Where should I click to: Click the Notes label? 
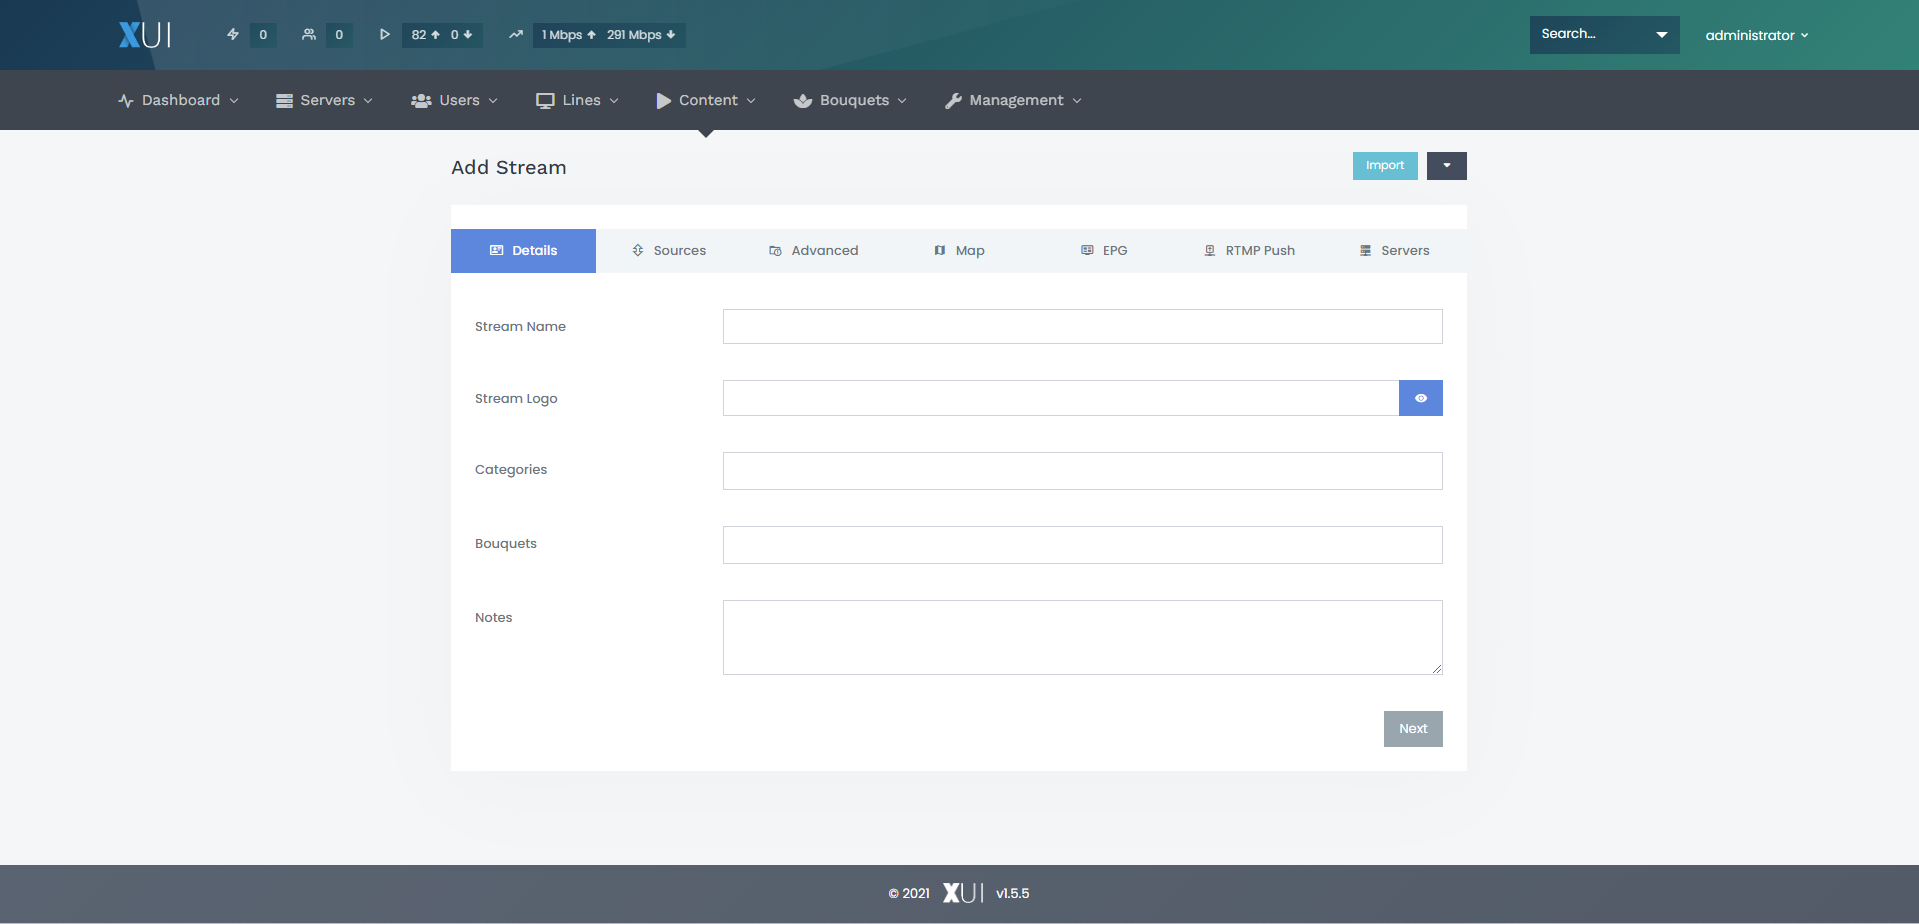click(494, 618)
